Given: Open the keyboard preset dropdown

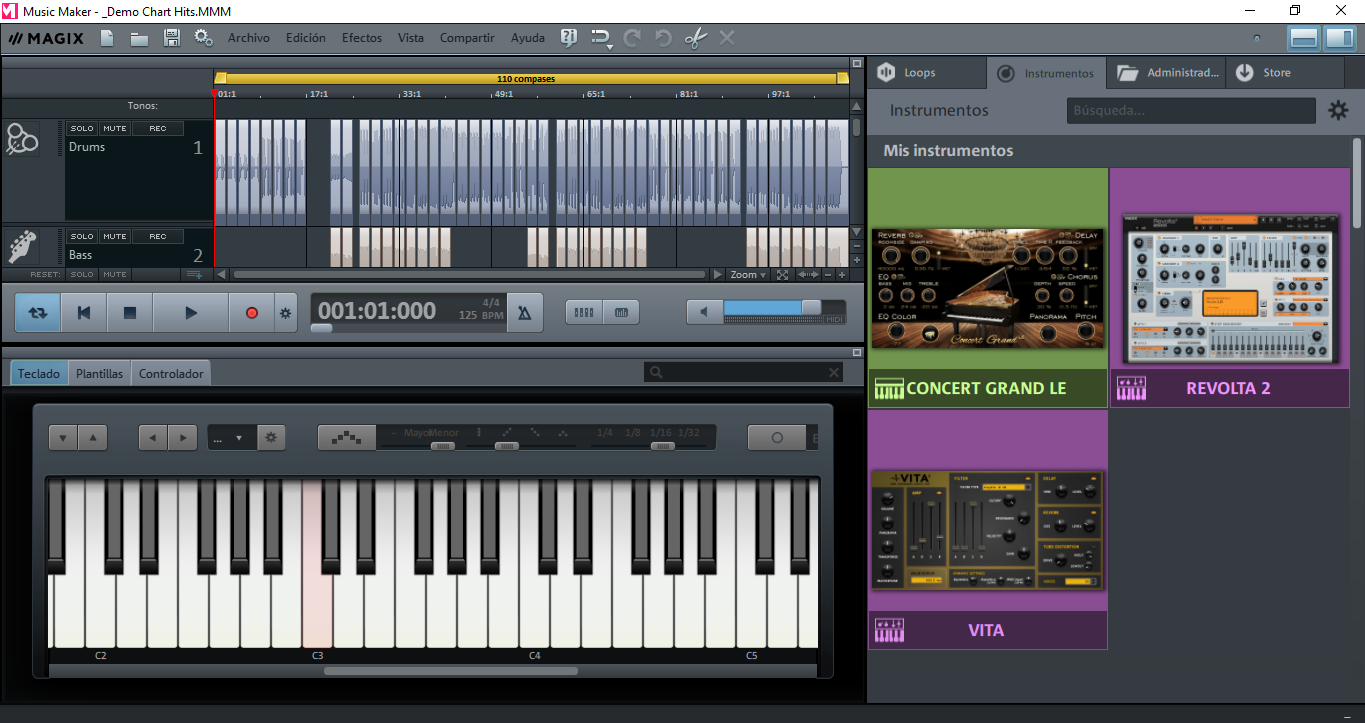Looking at the screenshot, I should [231, 437].
